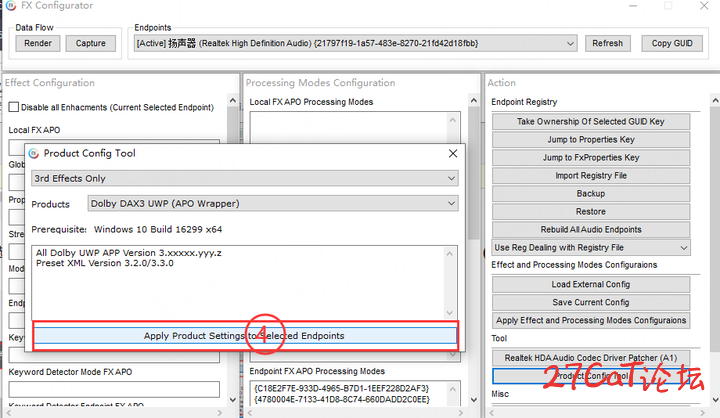Click into the Keyword Detector Mode FX APO field
Viewport: 720px width, 418px height.
click(114, 389)
